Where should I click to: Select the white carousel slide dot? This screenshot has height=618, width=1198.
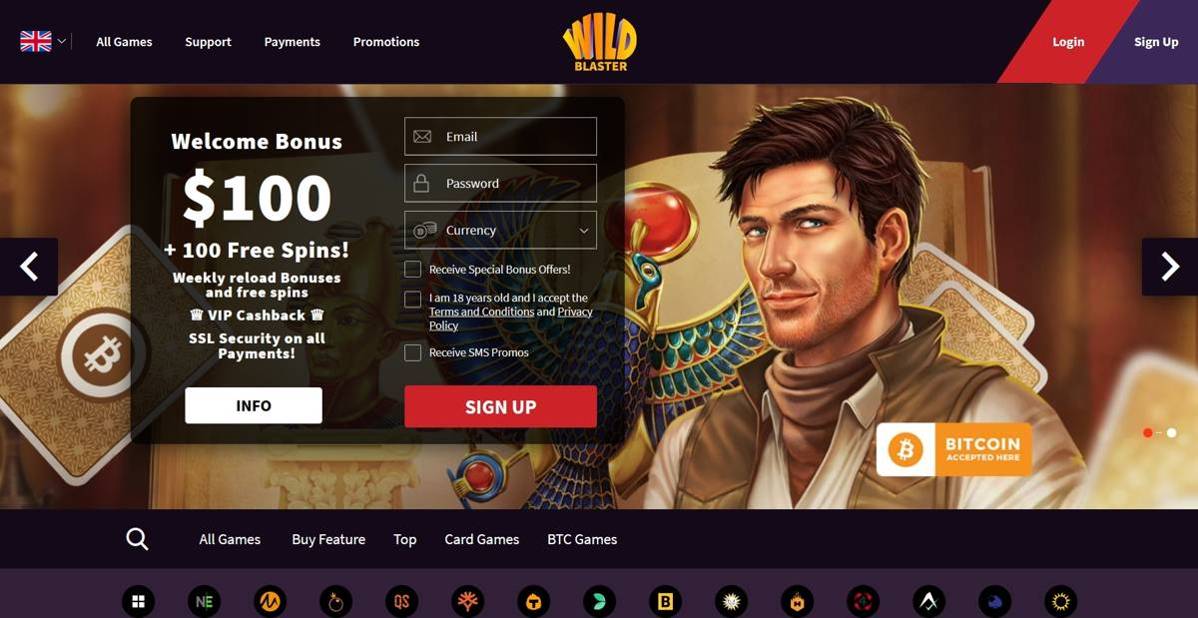coord(1171,432)
